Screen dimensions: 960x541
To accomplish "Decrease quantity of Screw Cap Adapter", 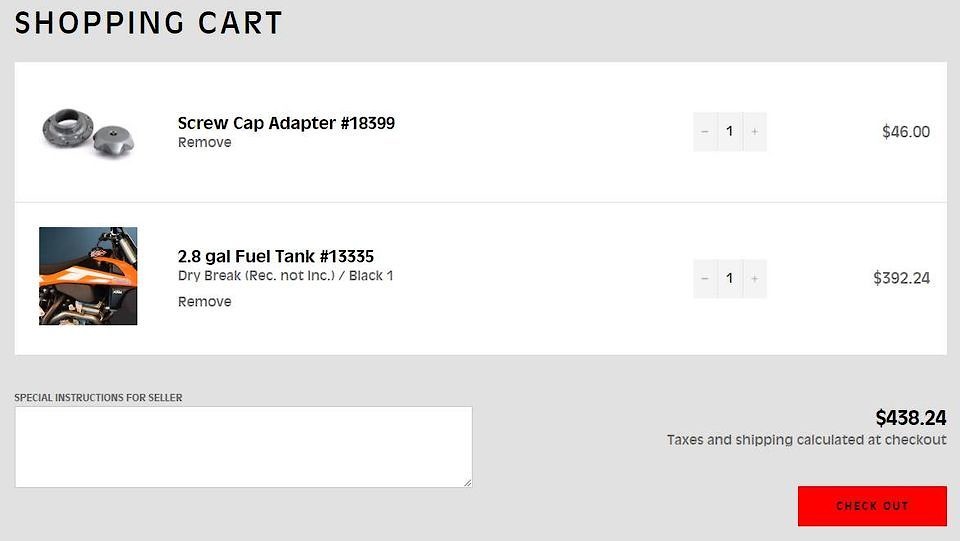I will pos(705,131).
